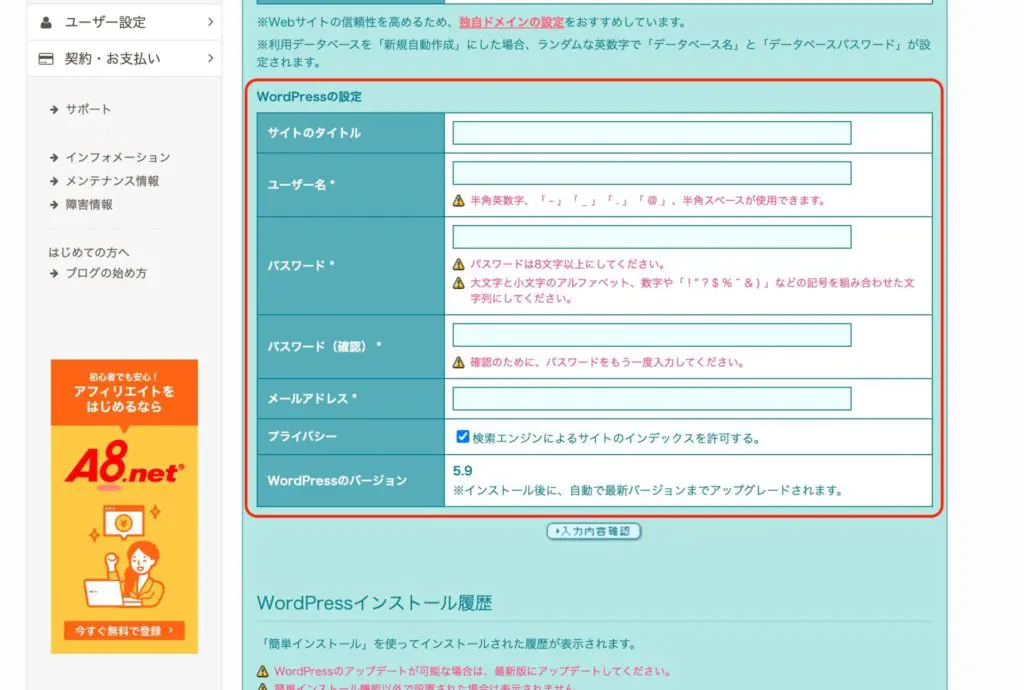Click the arrow icon beside メンテナンス情報

click(54, 182)
